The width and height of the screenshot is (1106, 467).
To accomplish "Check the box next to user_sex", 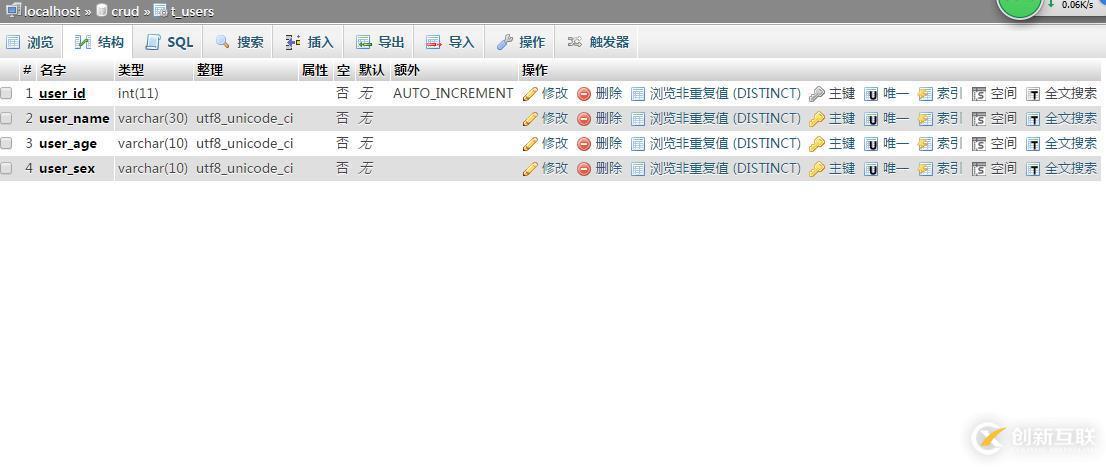I will pos(7,168).
